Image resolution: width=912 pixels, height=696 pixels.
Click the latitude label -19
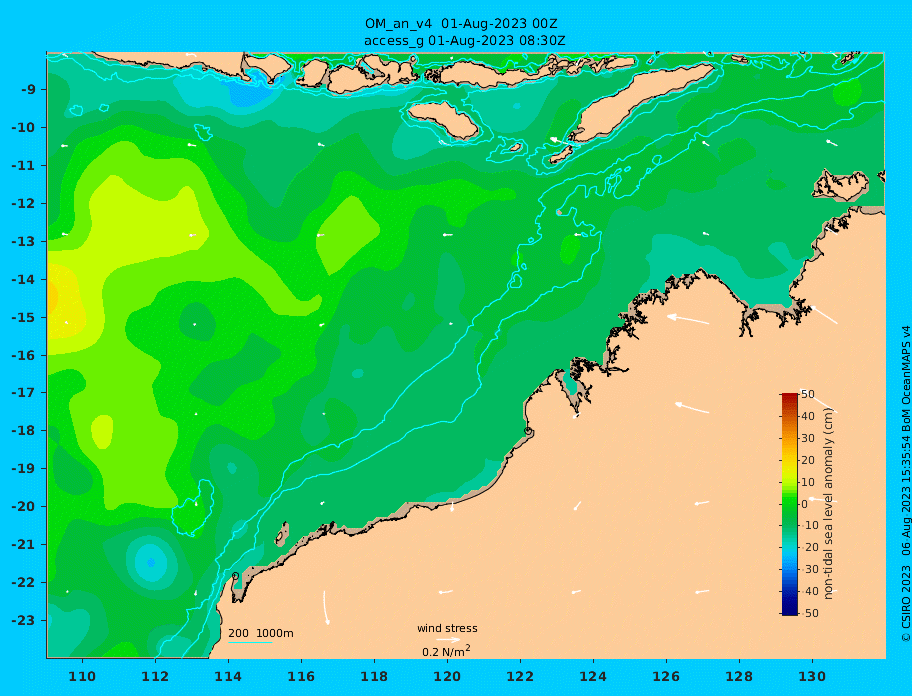[x=24, y=469]
